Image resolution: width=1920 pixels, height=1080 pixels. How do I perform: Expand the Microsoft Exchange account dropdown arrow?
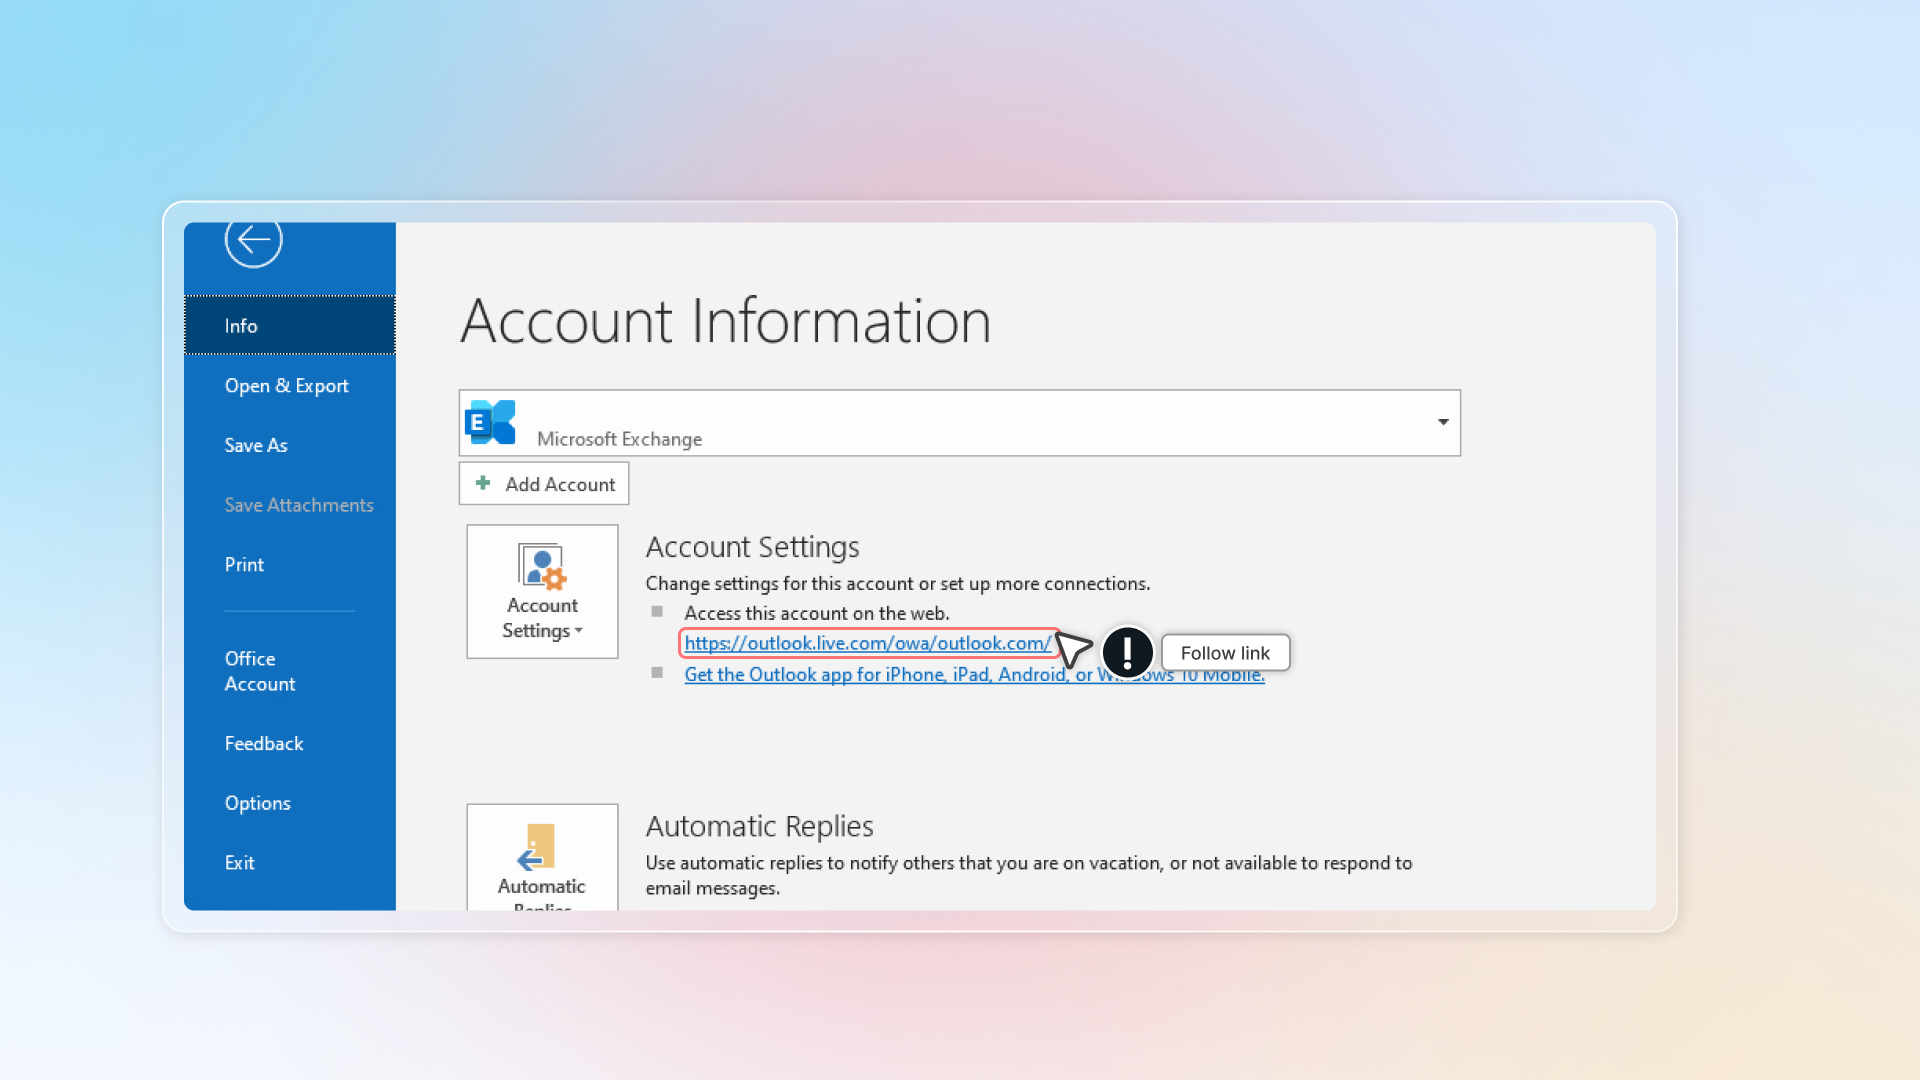click(1442, 422)
